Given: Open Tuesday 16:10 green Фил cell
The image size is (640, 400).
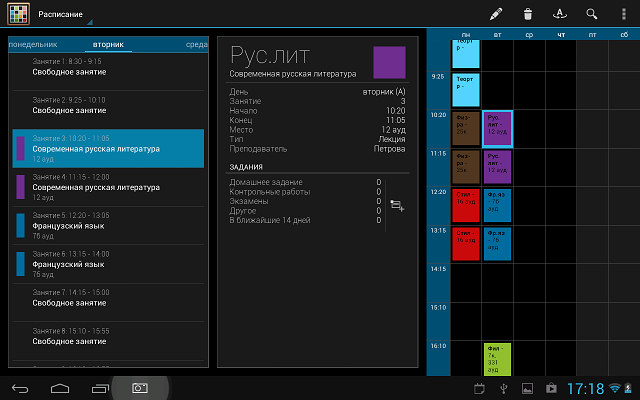Looking at the screenshot, I should click(498, 359).
